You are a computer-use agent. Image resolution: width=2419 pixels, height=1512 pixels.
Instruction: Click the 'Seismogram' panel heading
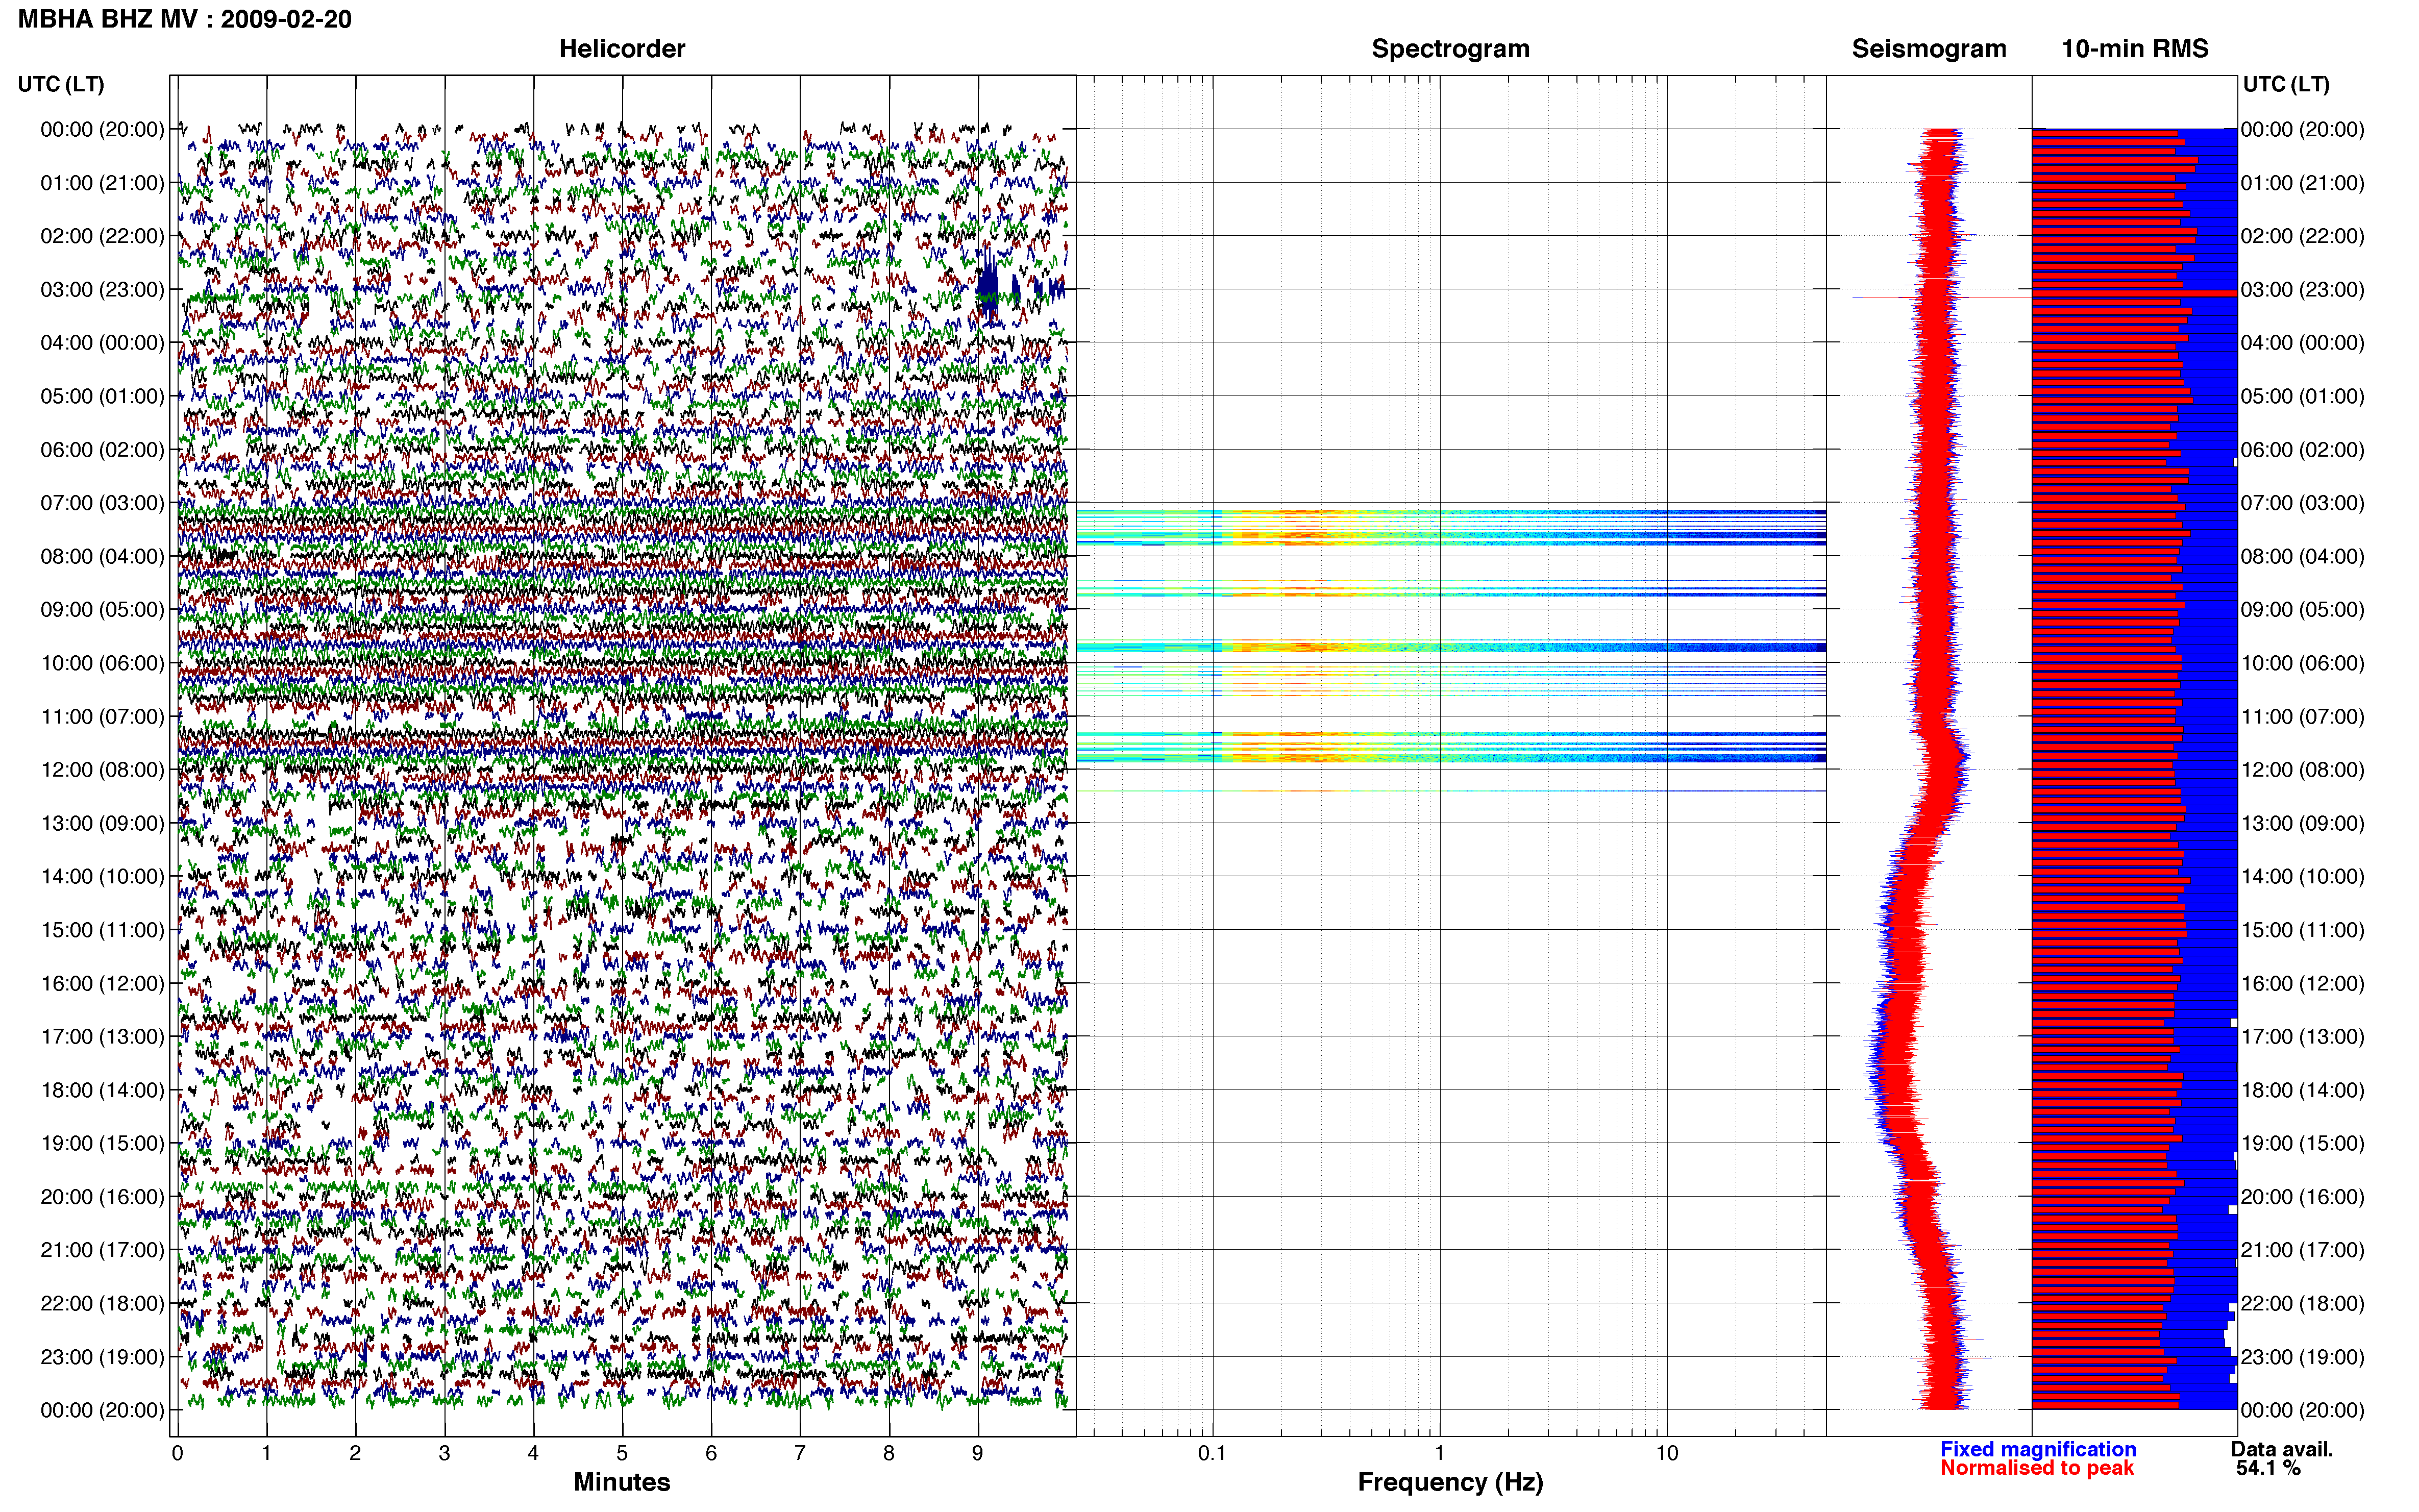1929,49
